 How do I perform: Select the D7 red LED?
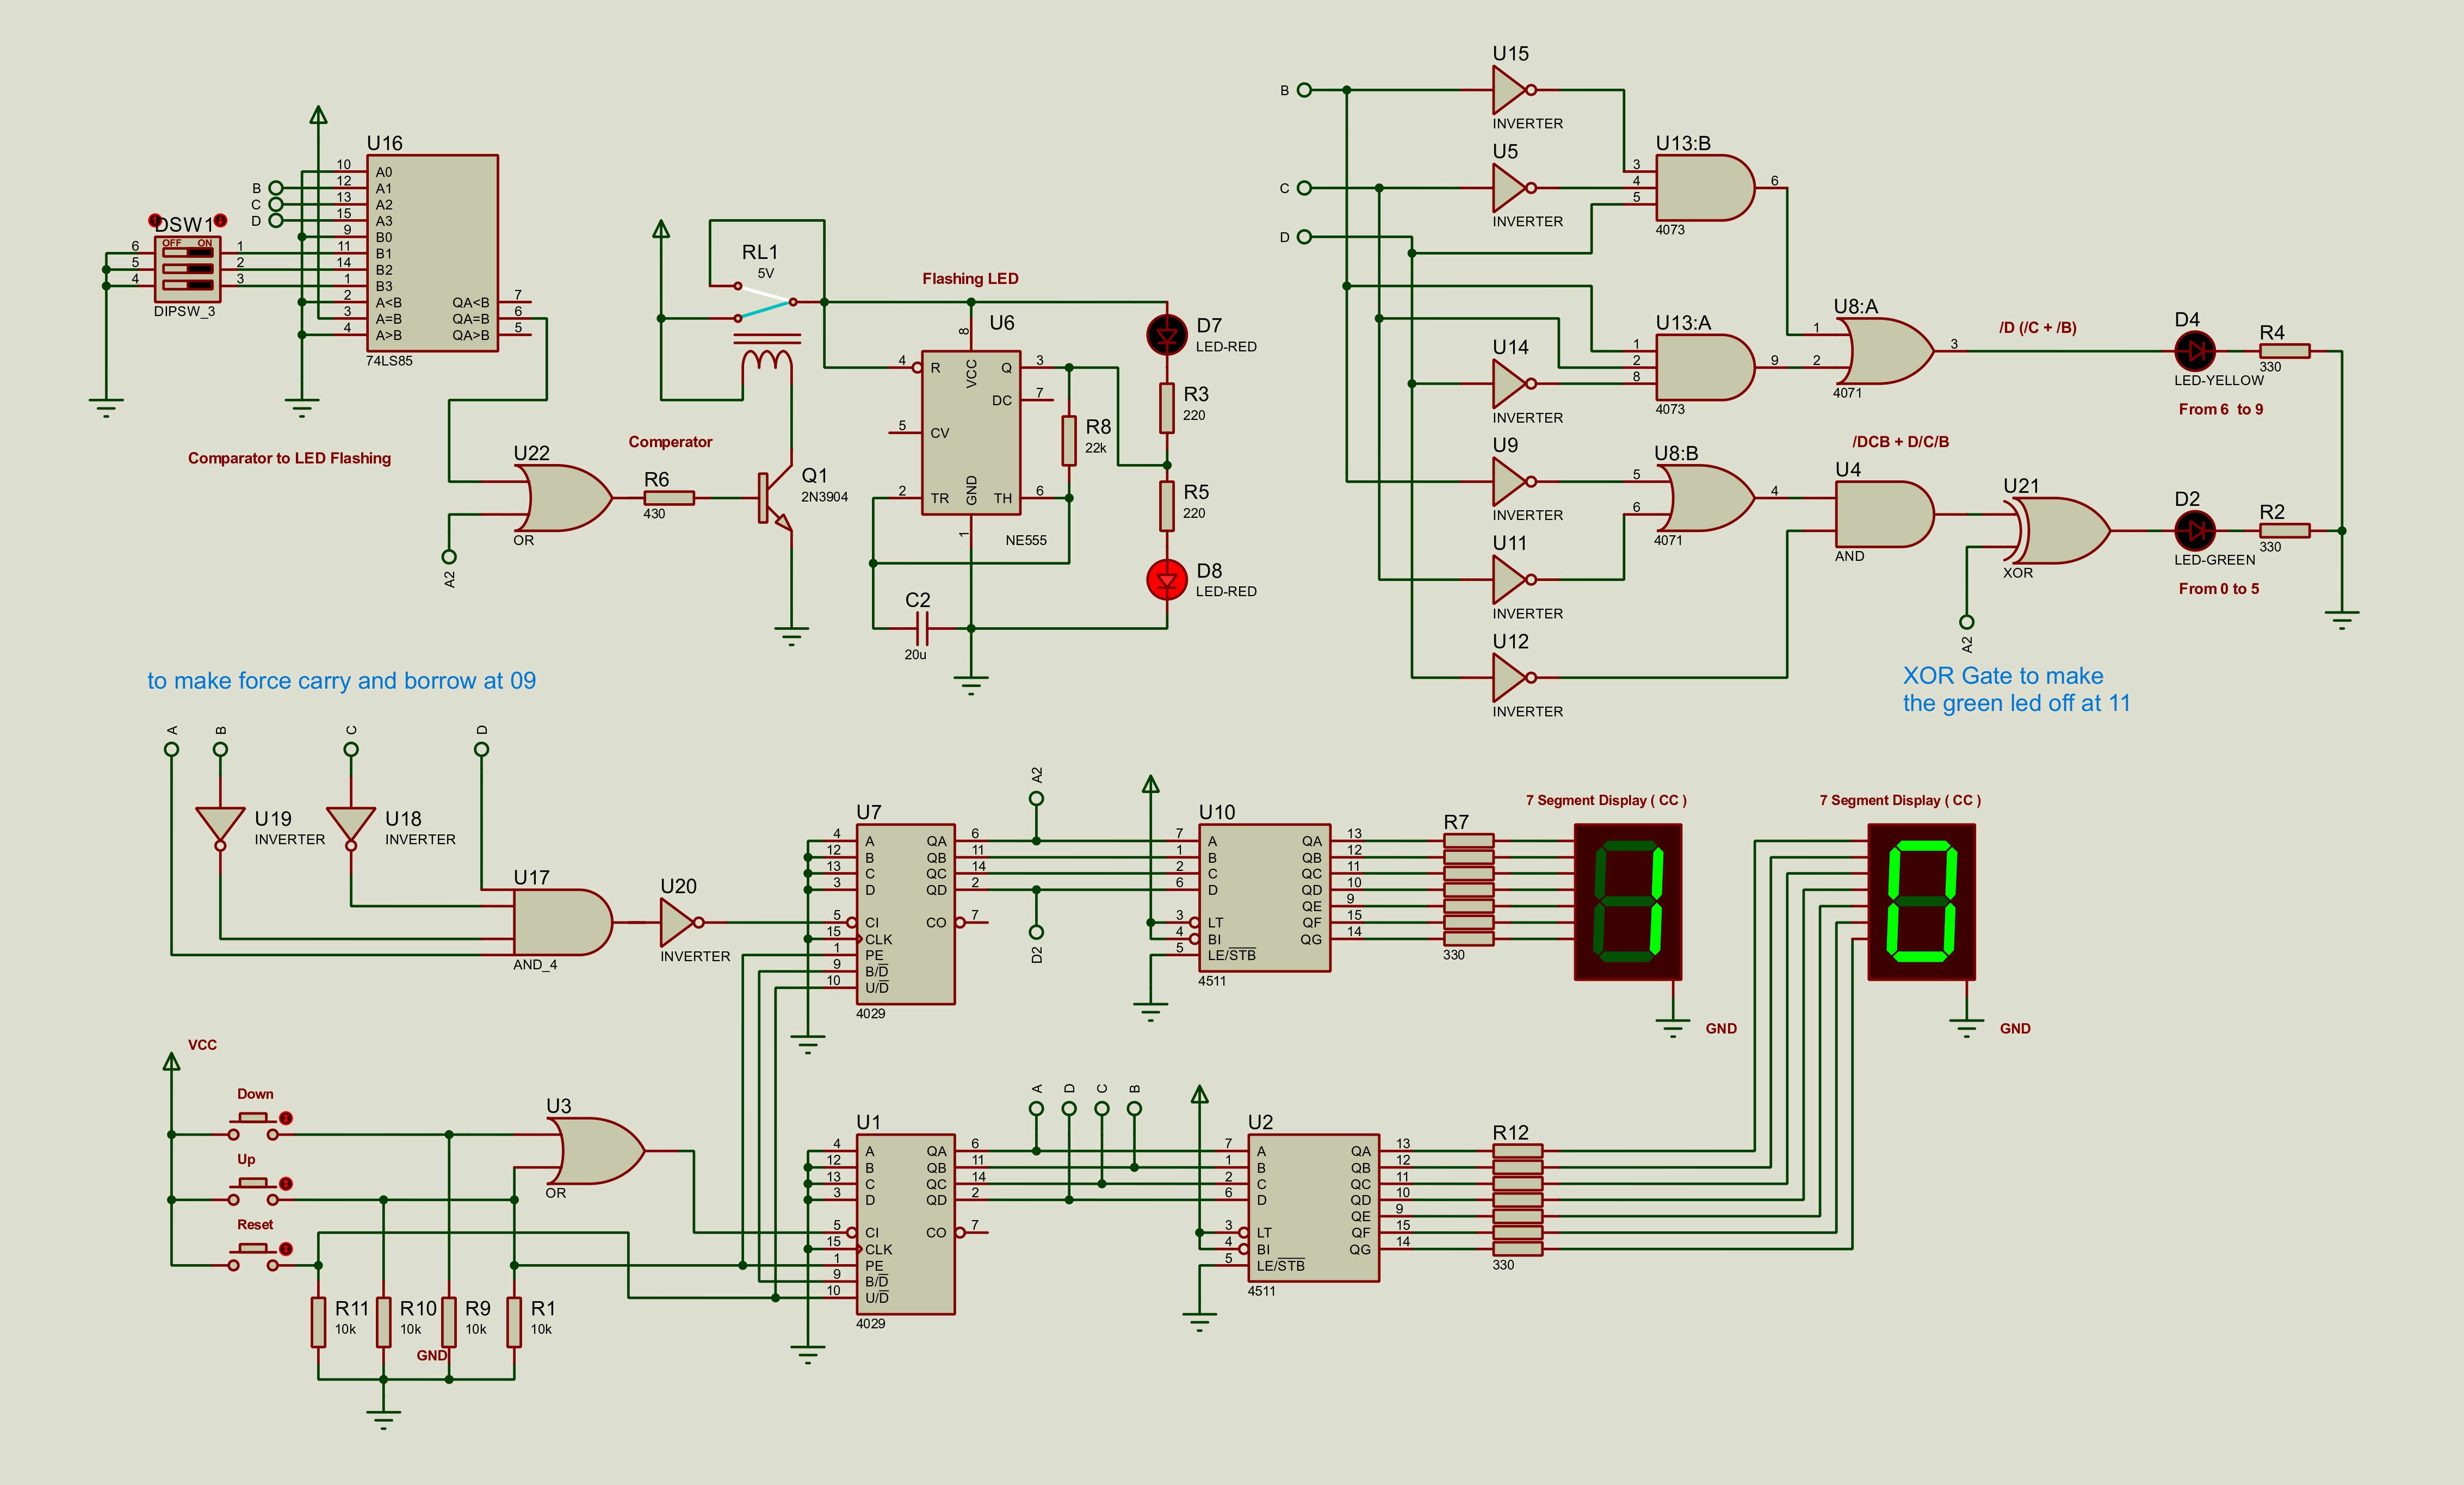1167,335
